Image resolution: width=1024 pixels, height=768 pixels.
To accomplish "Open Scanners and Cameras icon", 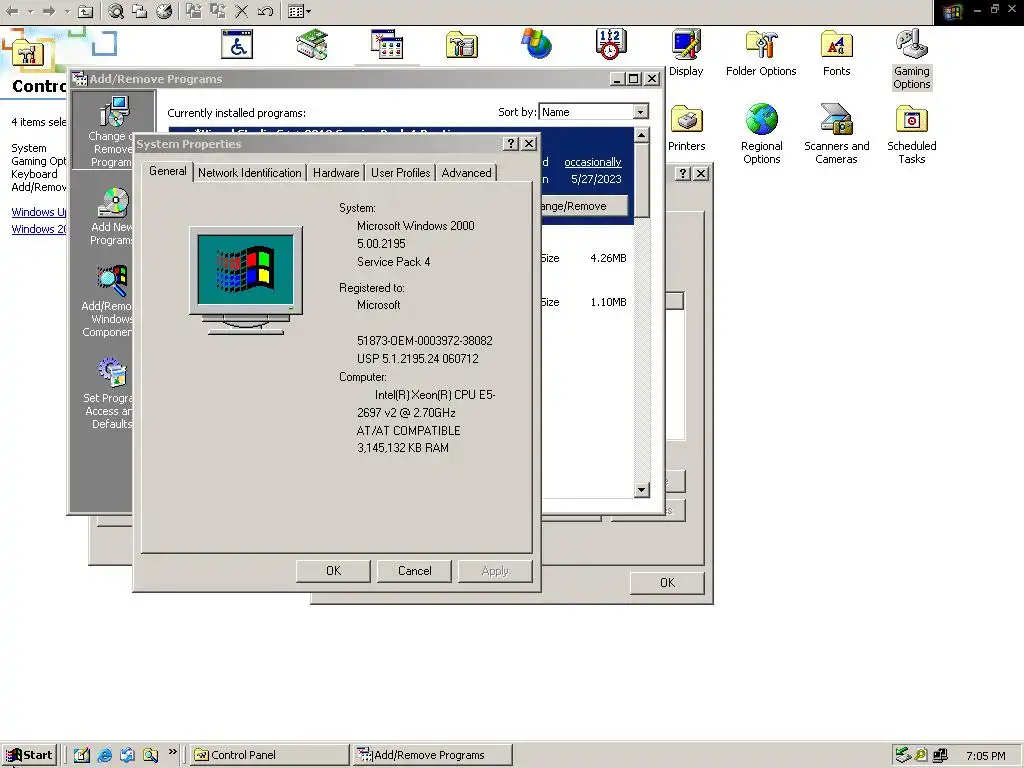I will pos(837,135).
